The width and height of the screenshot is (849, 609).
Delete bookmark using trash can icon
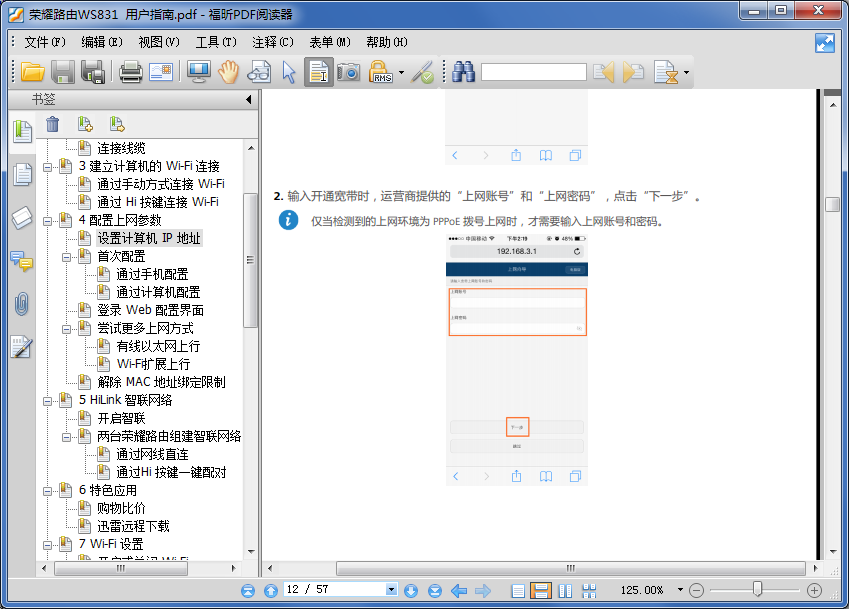point(53,124)
